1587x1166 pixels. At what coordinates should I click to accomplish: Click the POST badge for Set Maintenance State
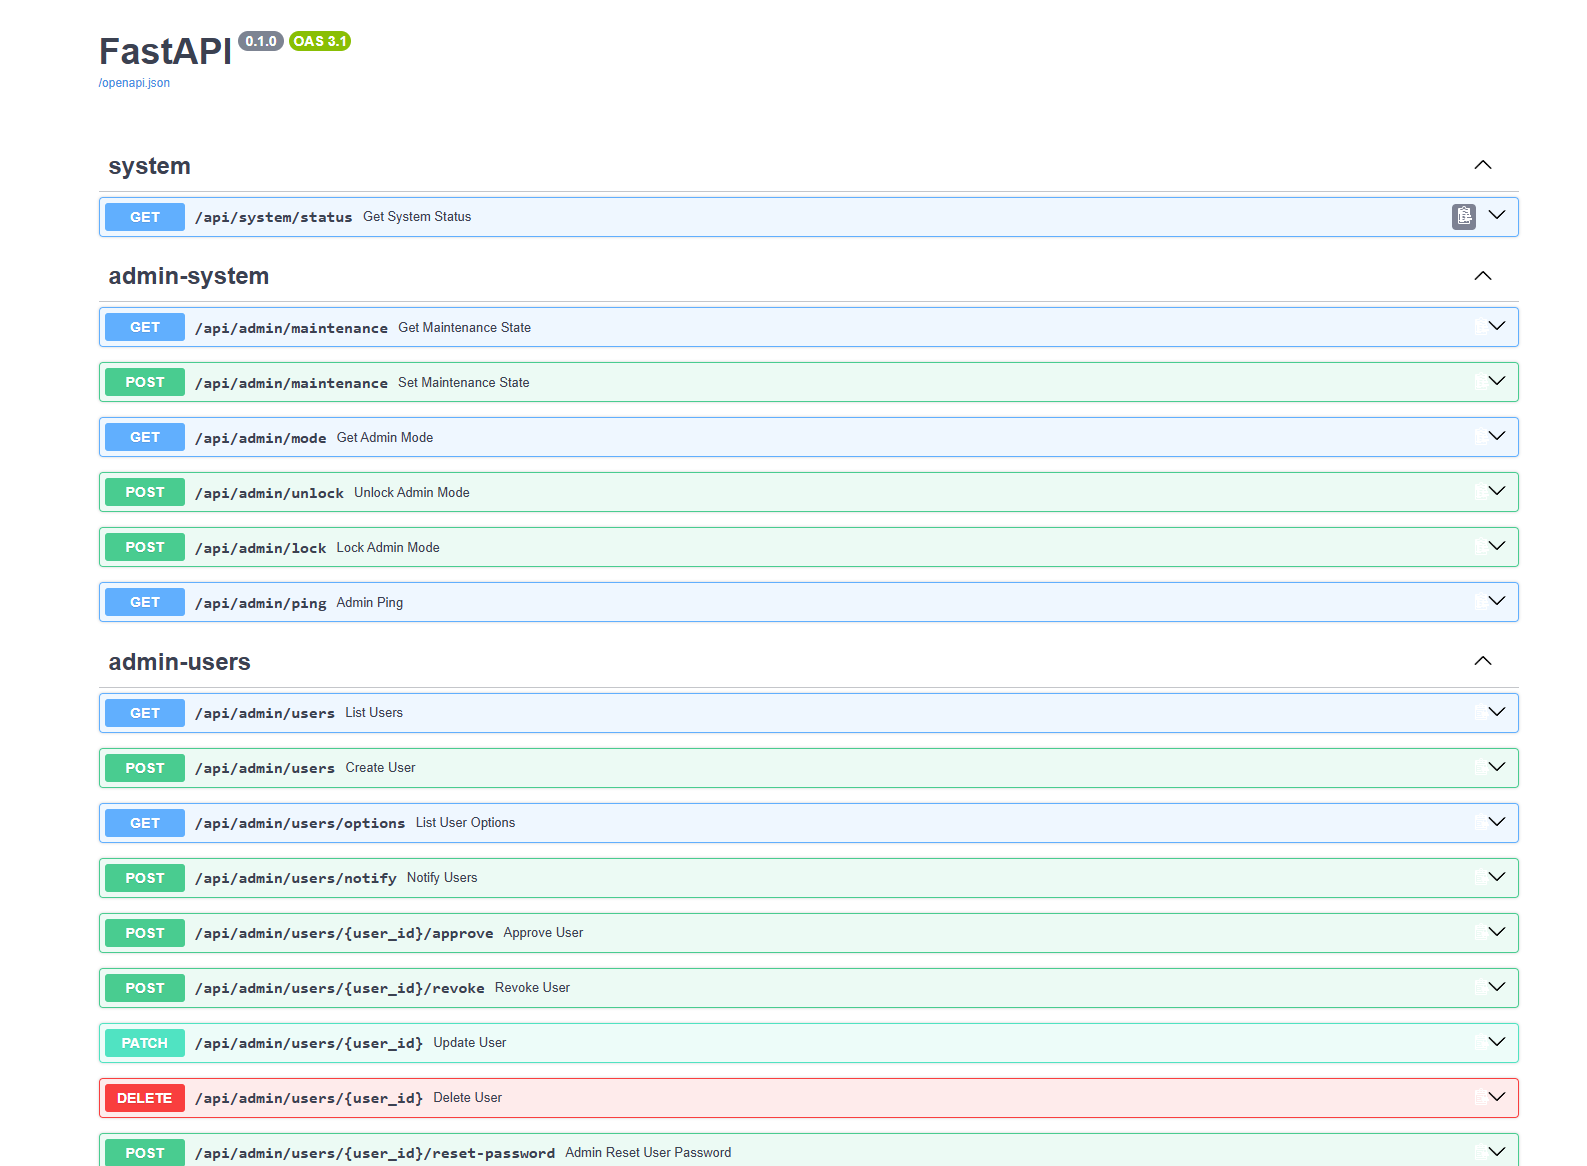[145, 382]
